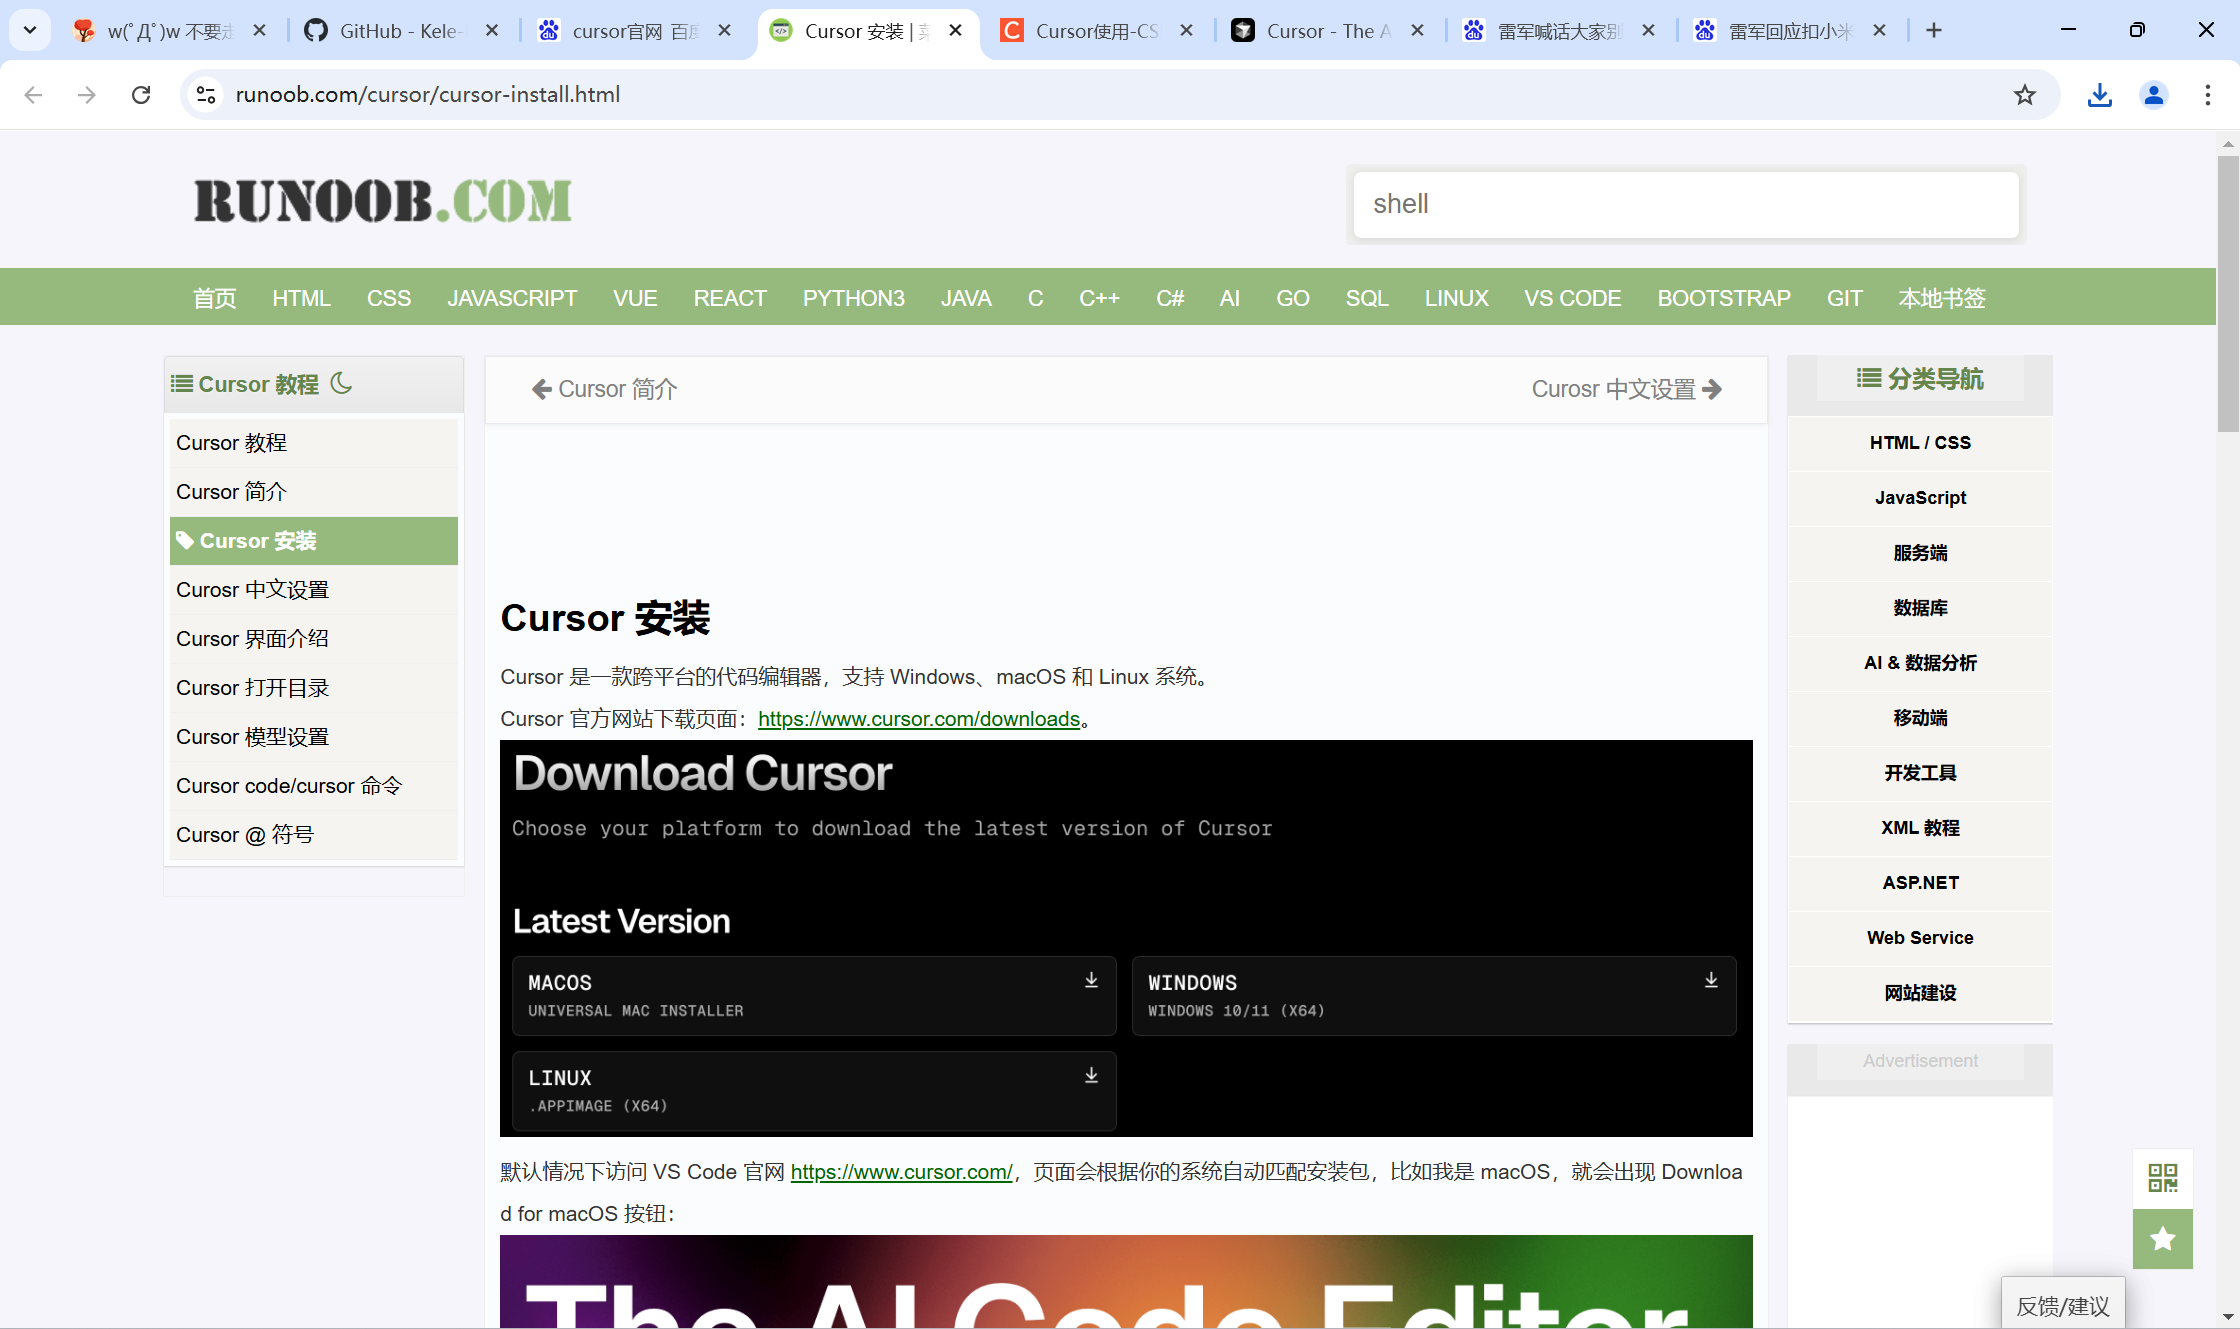Open 数据库 category
2240x1329 pixels.
(x=1920, y=608)
